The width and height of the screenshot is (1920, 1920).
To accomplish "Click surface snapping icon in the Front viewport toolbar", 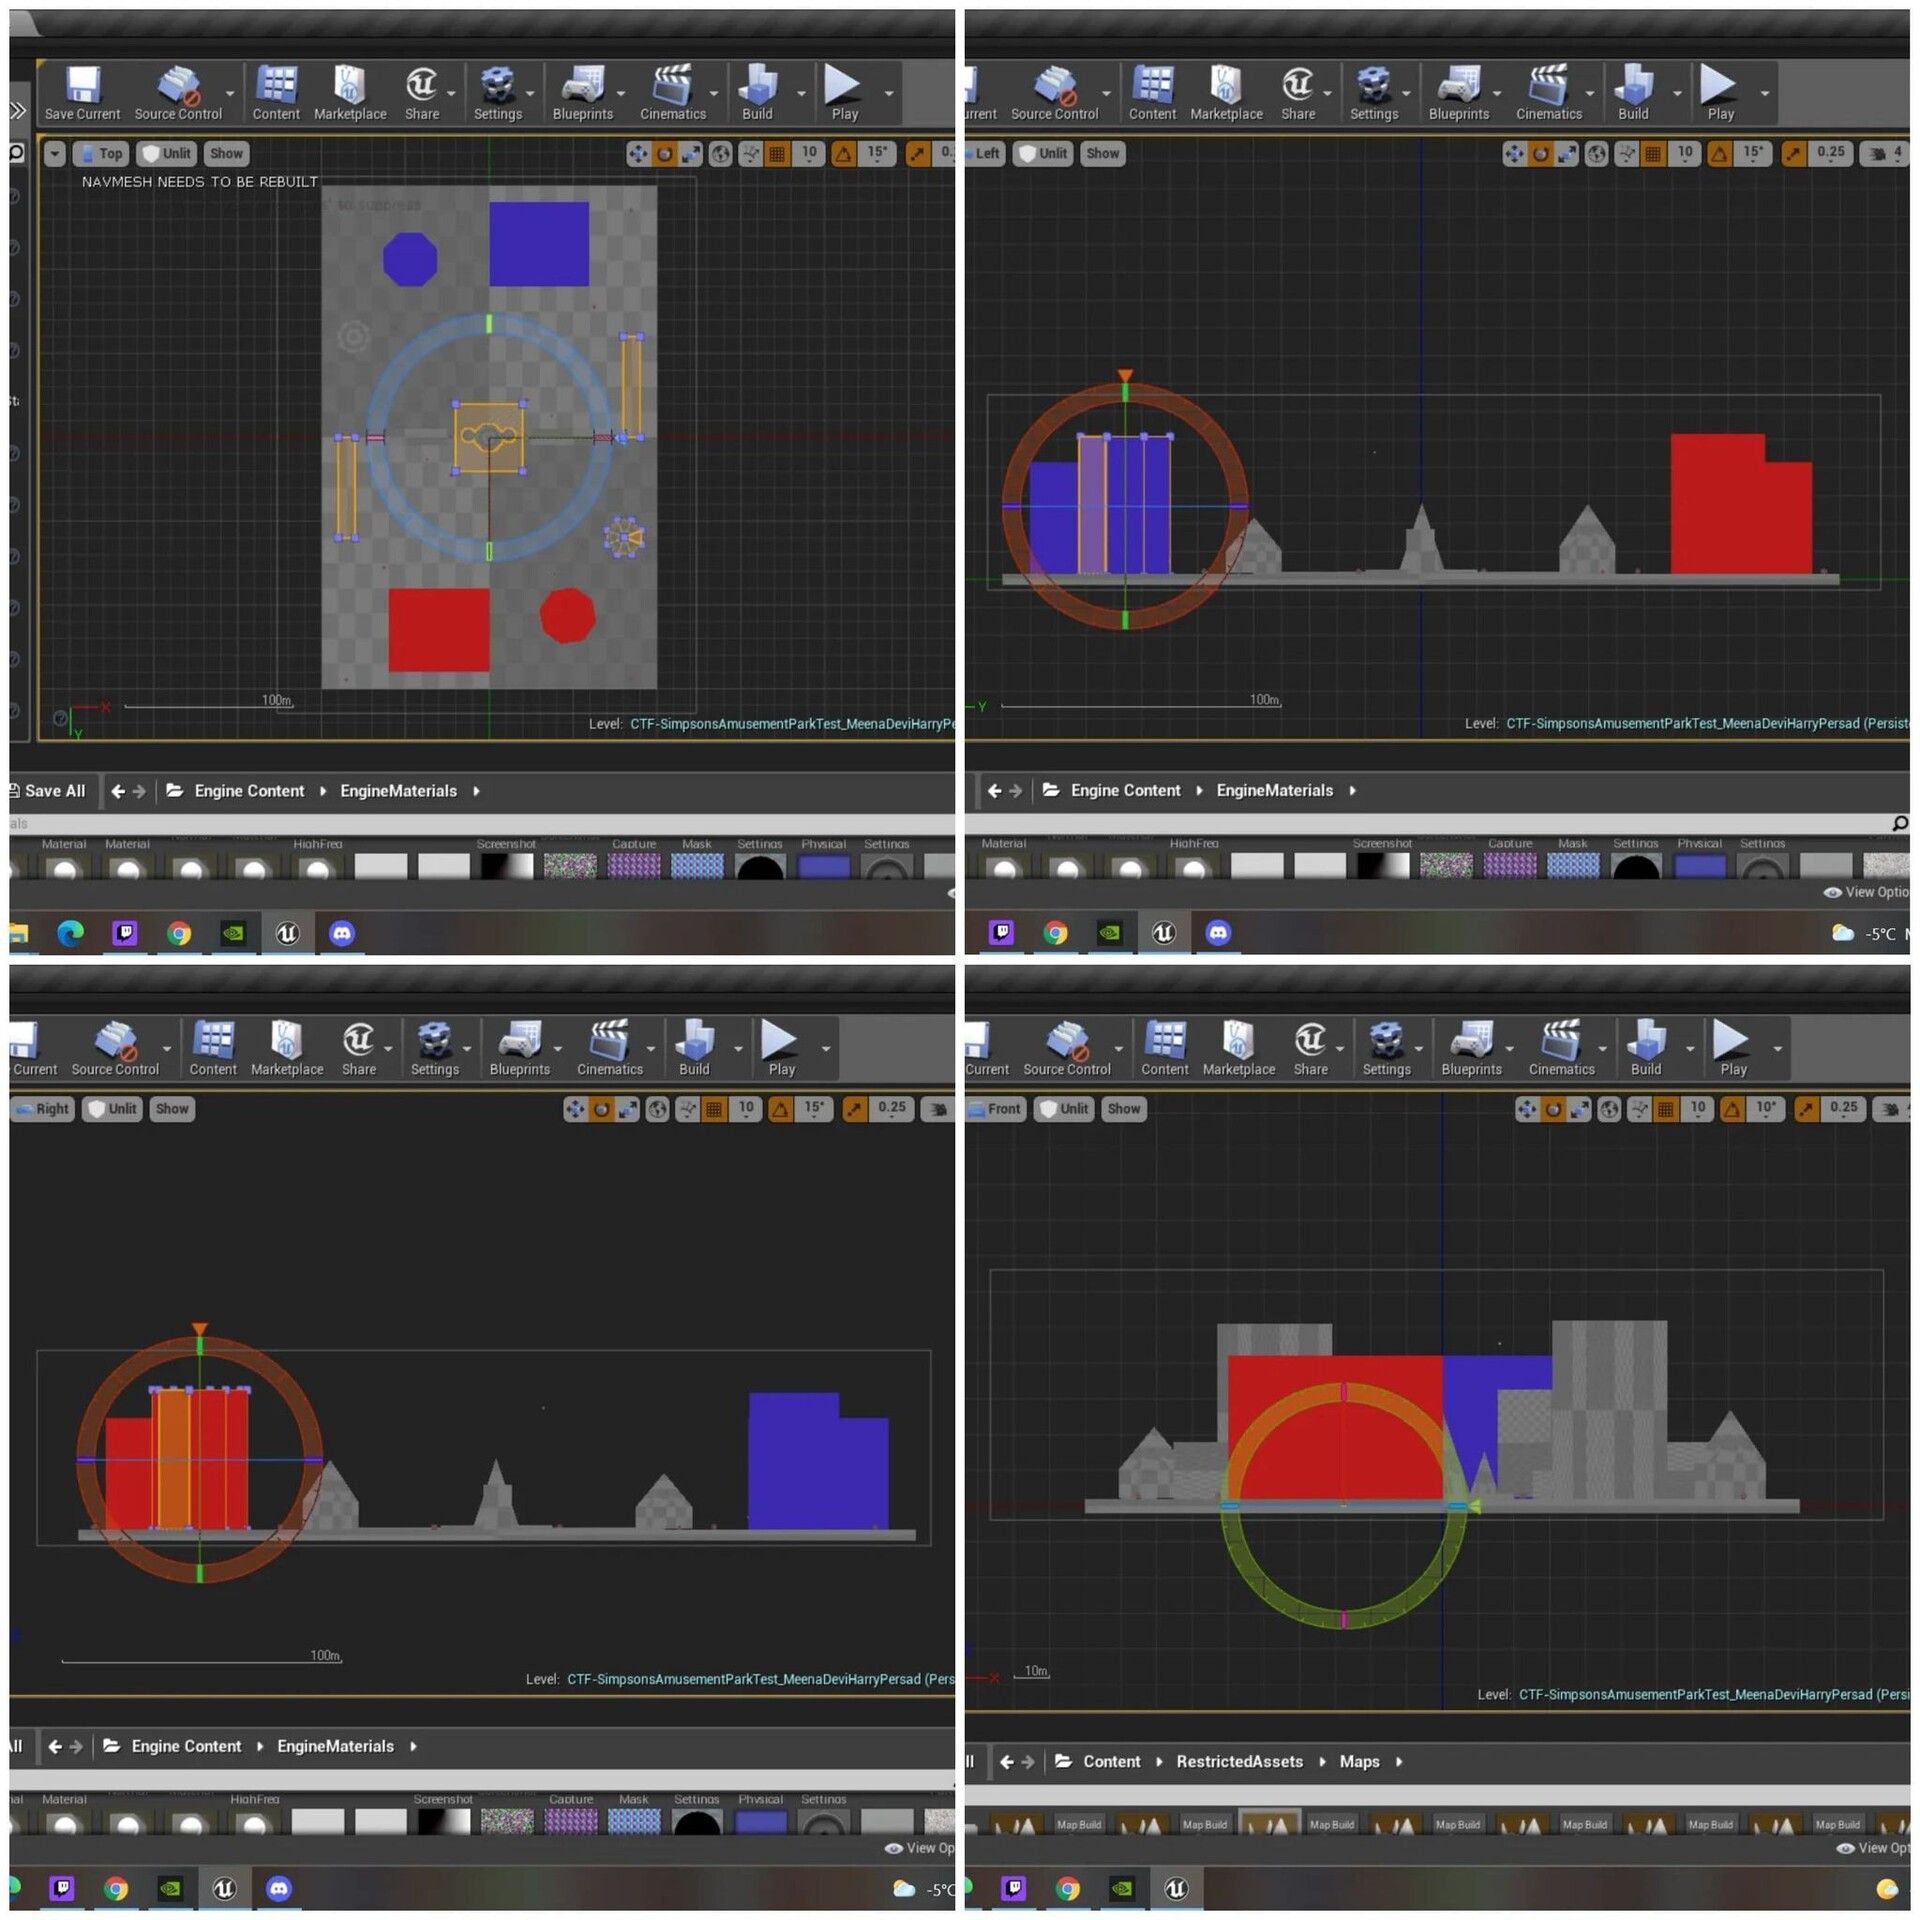I will pos(1639,1109).
